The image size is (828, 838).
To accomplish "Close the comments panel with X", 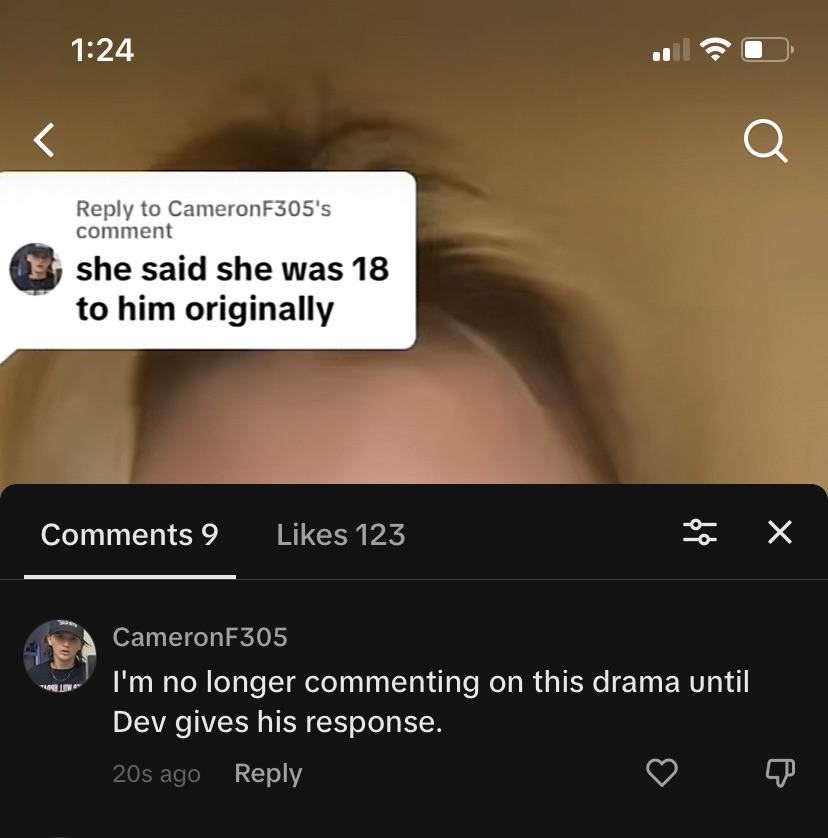I will click(780, 532).
